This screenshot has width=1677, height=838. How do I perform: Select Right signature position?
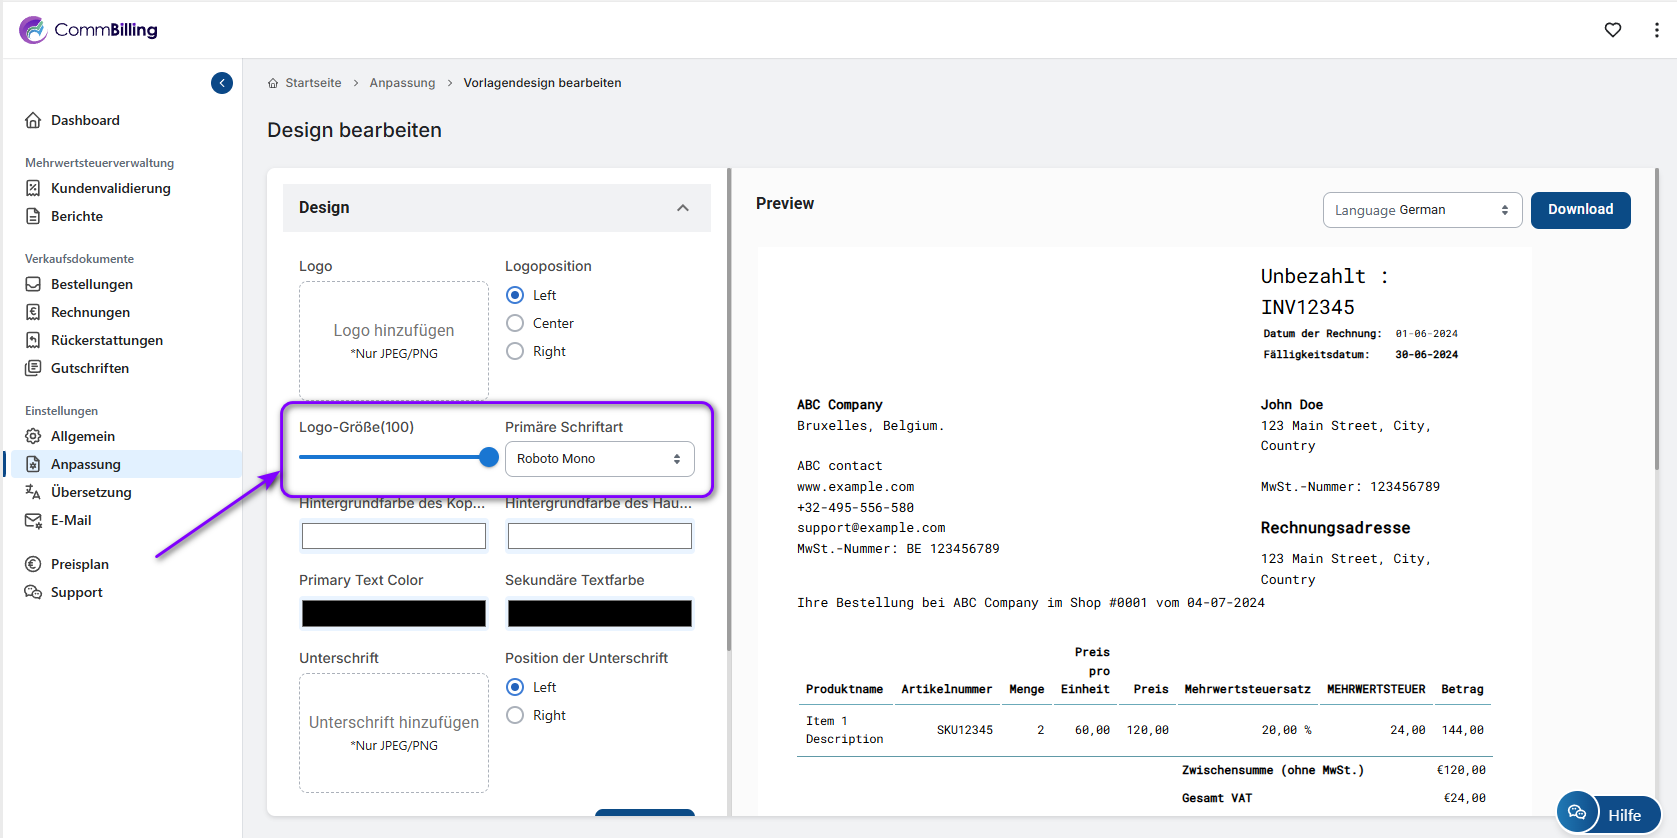pos(515,715)
